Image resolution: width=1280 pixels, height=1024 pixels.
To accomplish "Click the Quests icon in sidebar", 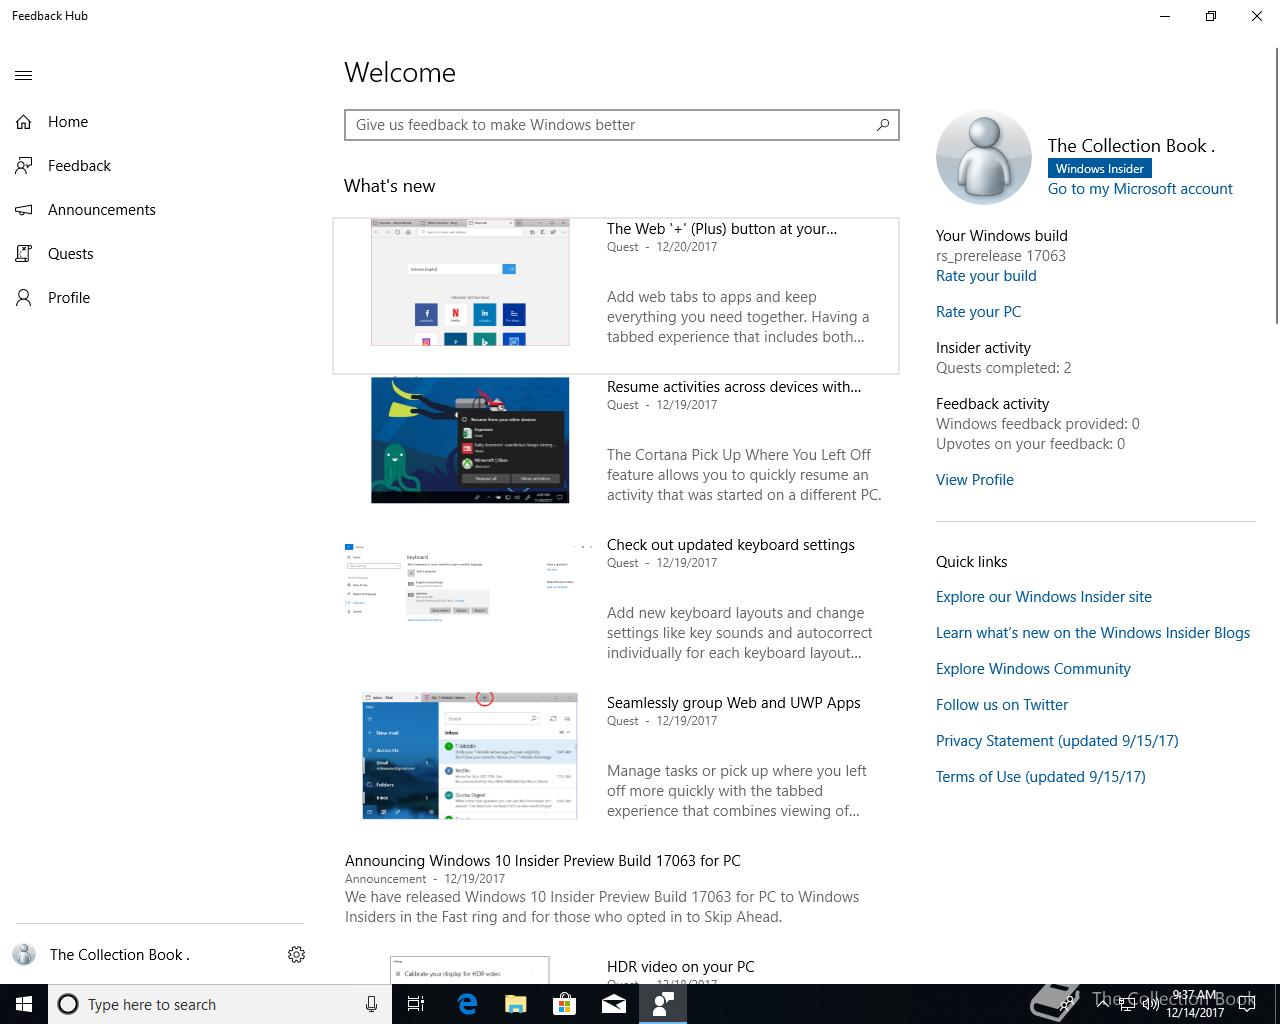I will click(24, 254).
